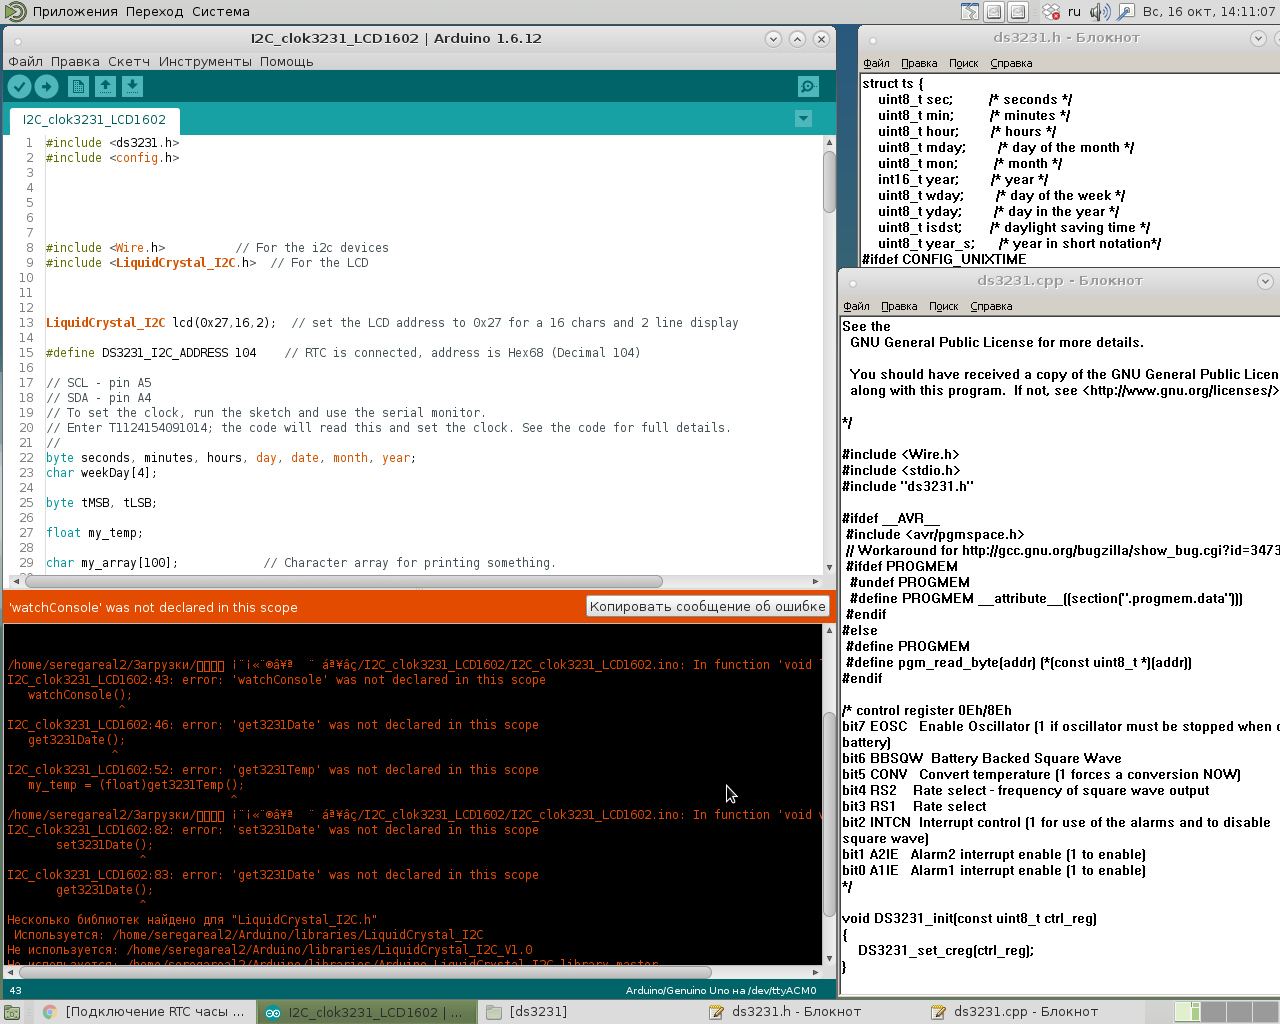Open Справка menu in ds3231.cpp Блокнот
The image size is (1280, 1024).
click(x=991, y=306)
